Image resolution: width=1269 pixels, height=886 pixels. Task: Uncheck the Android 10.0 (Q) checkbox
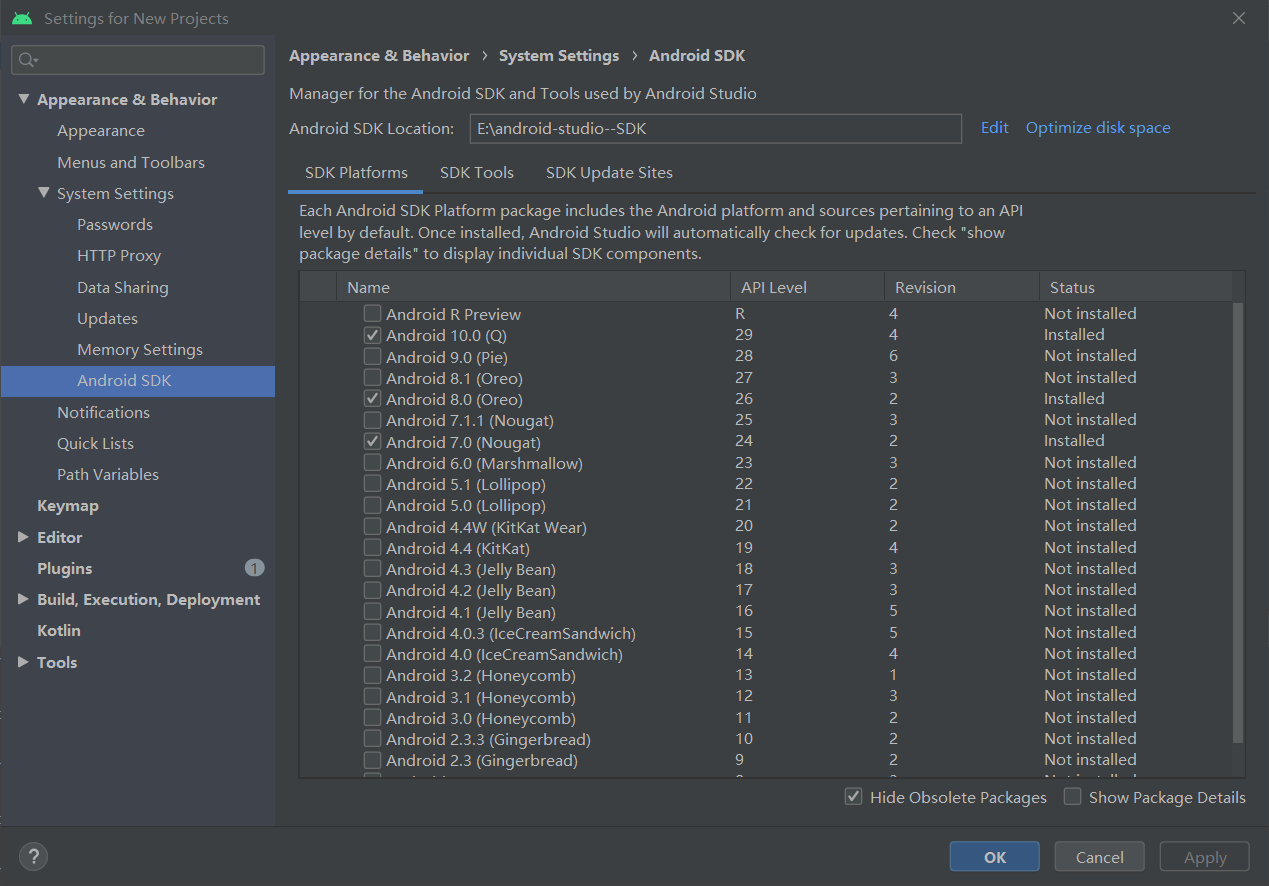[x=372, y=335]
